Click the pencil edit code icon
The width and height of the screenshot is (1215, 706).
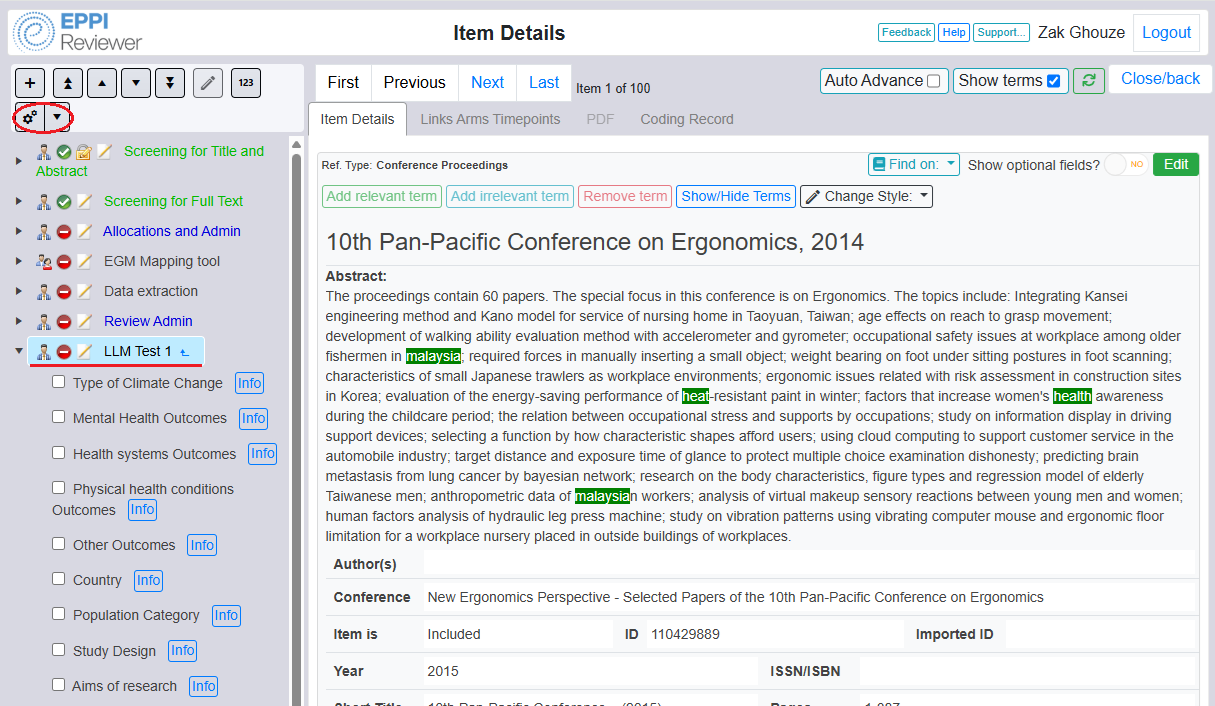(x=208, y=83)
